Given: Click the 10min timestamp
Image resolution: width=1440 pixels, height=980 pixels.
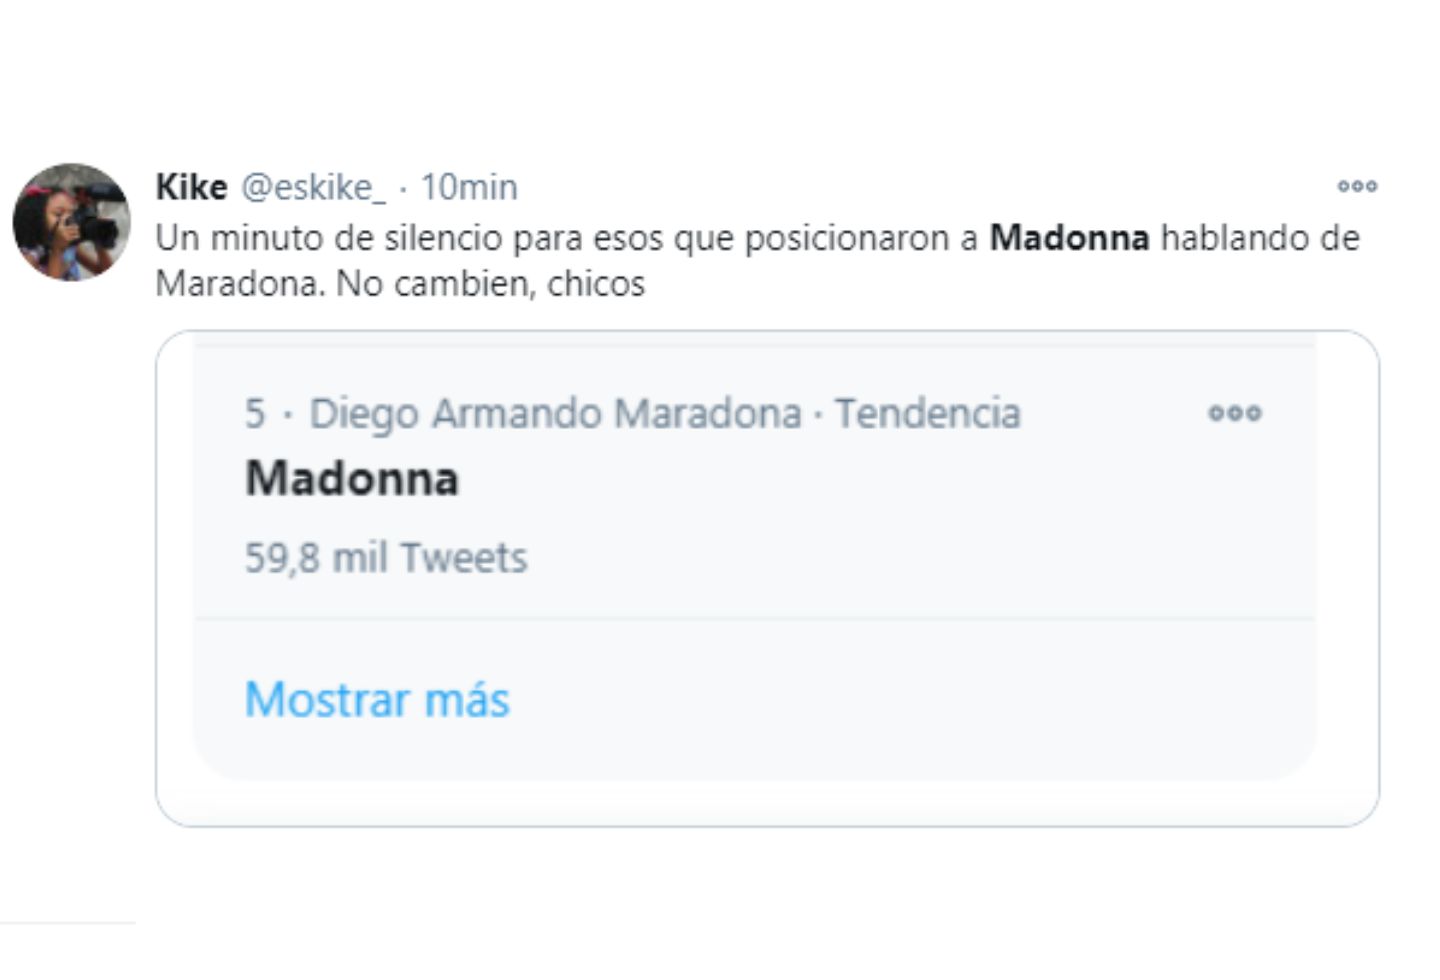Looking at the screenshot, I should [468, 186].
